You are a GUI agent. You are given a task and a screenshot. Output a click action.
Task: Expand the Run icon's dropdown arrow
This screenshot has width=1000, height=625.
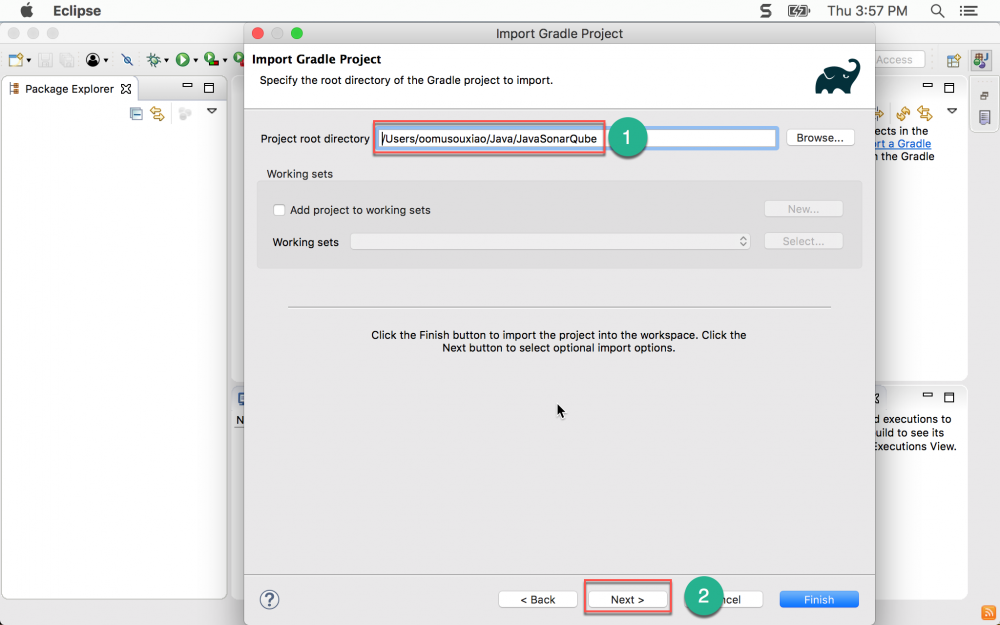click(x=196, y=61)
